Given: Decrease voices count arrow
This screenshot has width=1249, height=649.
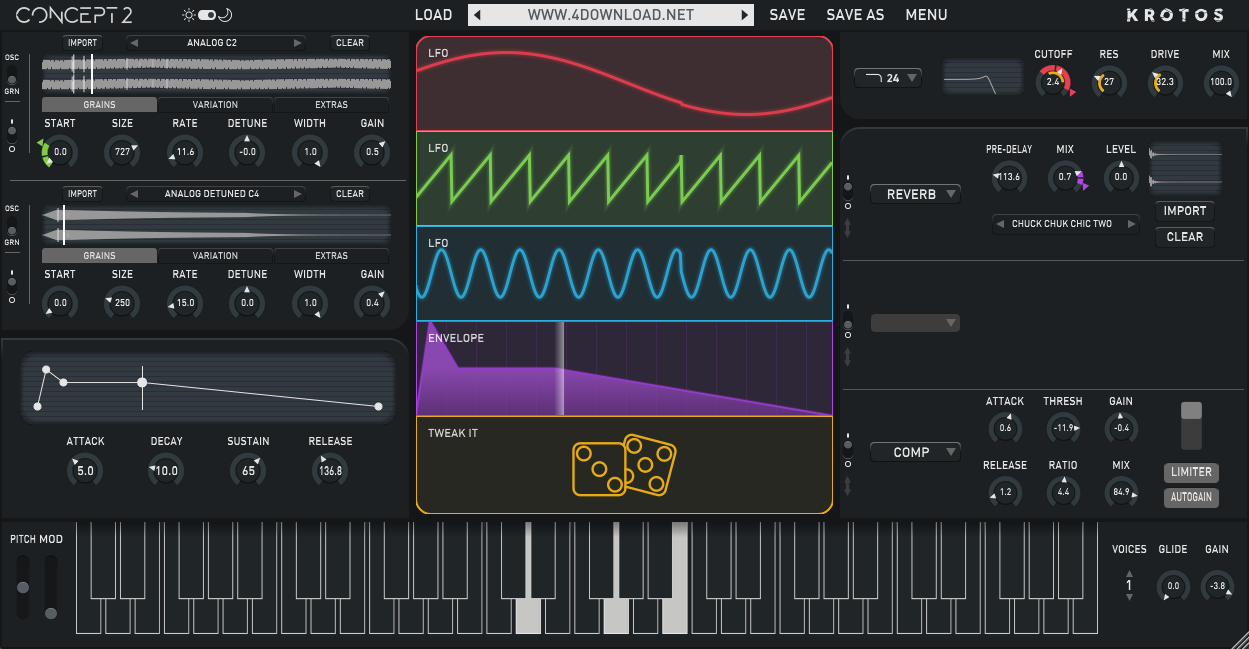Looking at the screenshot, I should click(x=1130, y=597).
